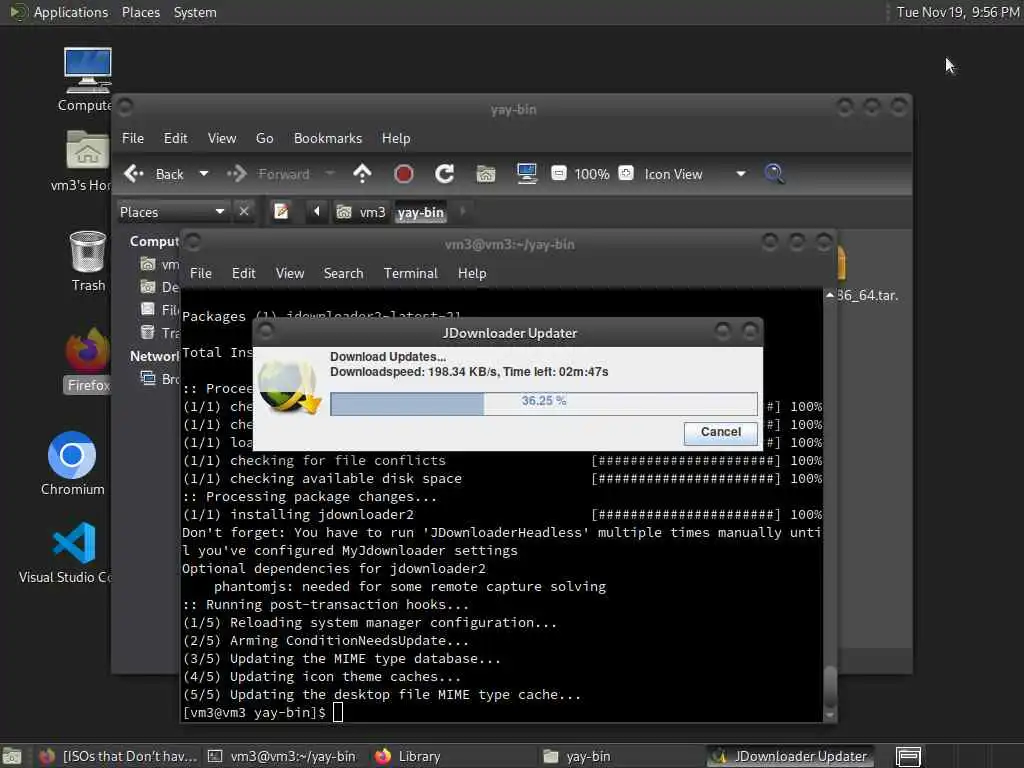Select the Chromium desktop icon
1024x768 pixels.
(72, 463)
